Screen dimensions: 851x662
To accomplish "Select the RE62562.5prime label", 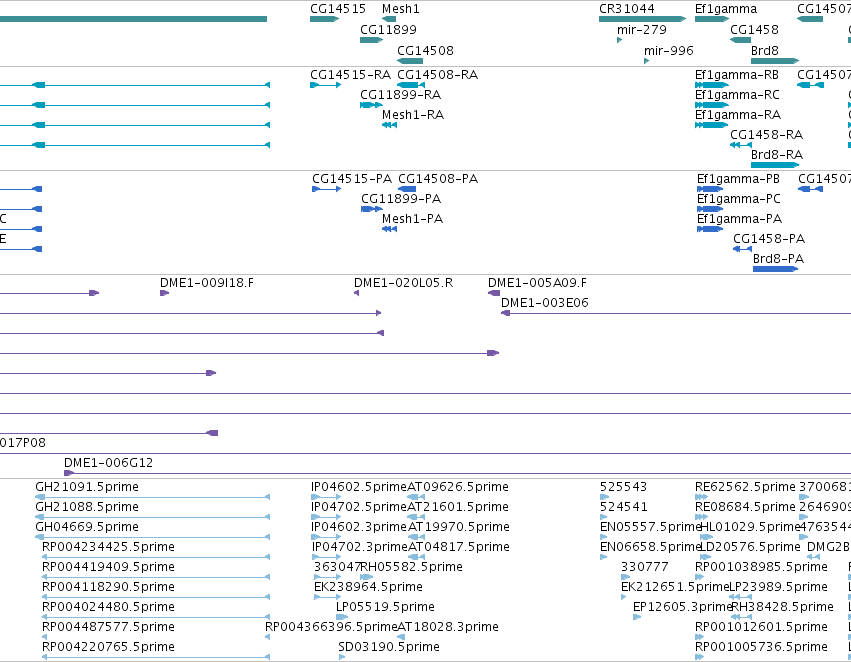I will [x=745, y=487].
